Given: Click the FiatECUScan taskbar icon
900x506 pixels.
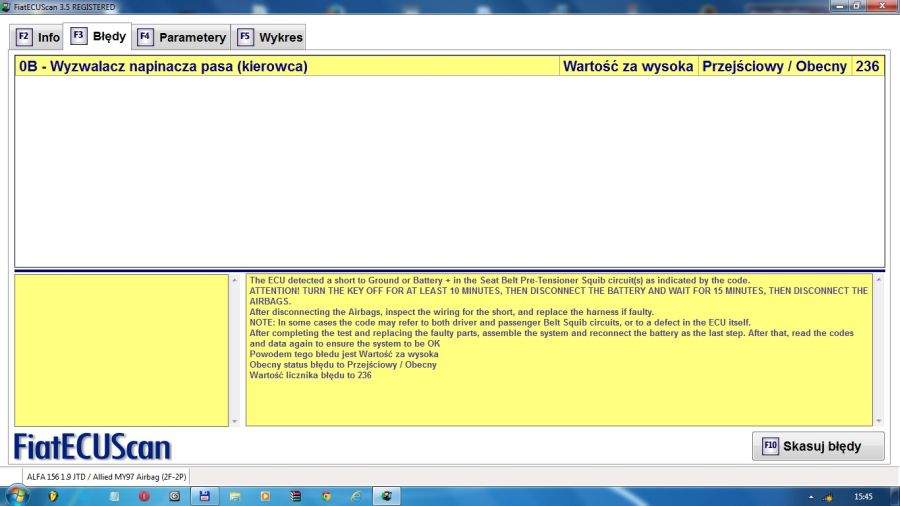Looking at the screenshot, I should [387, 496].
